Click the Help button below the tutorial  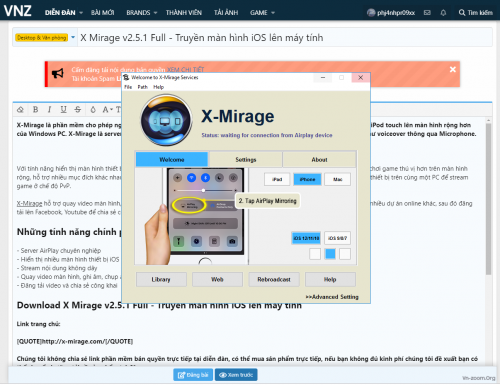click(330, 279)
